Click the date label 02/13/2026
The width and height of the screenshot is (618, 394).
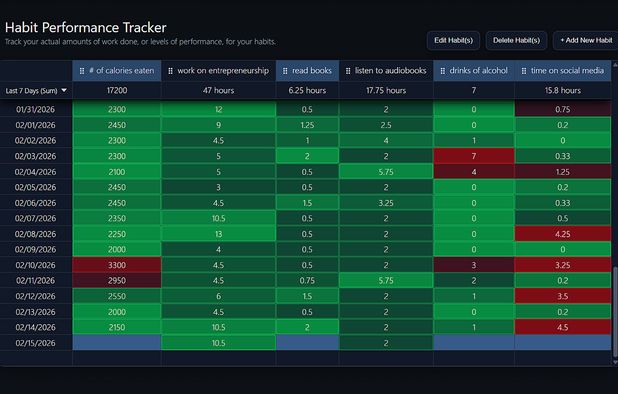pyautogui.click(x=35, y=312)
